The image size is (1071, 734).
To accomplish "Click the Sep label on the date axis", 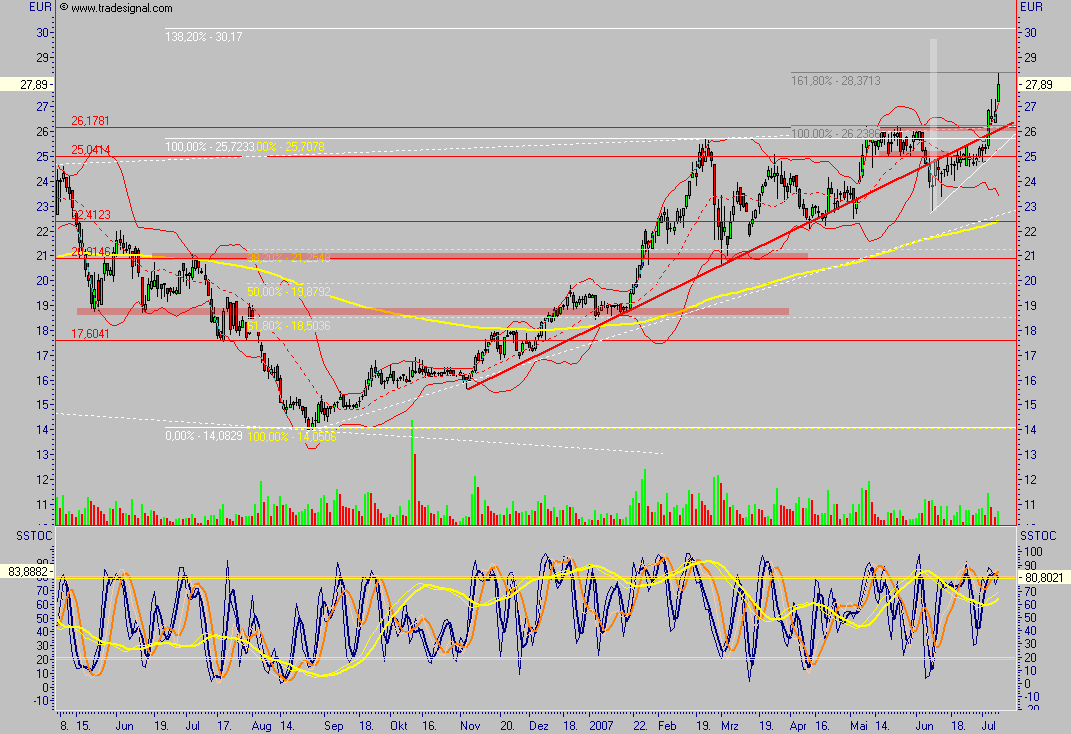I will coord(333,725).
